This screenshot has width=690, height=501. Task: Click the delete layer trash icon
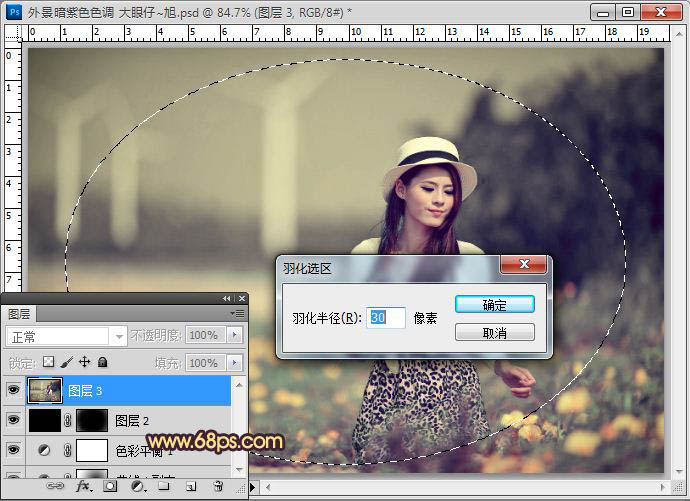pos(217,487)
